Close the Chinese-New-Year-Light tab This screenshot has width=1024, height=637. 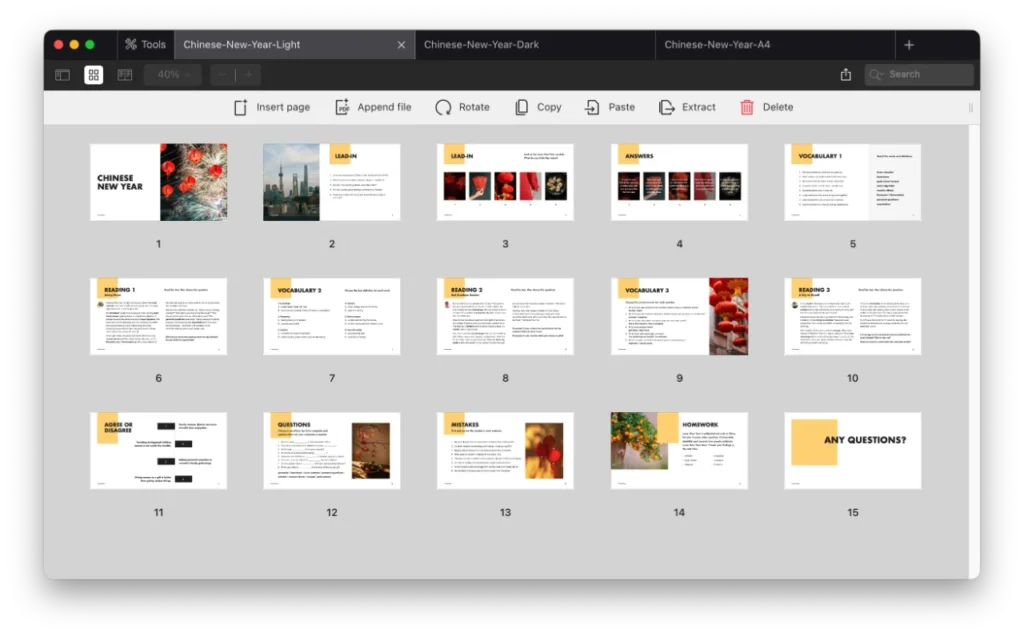[402, 45]
